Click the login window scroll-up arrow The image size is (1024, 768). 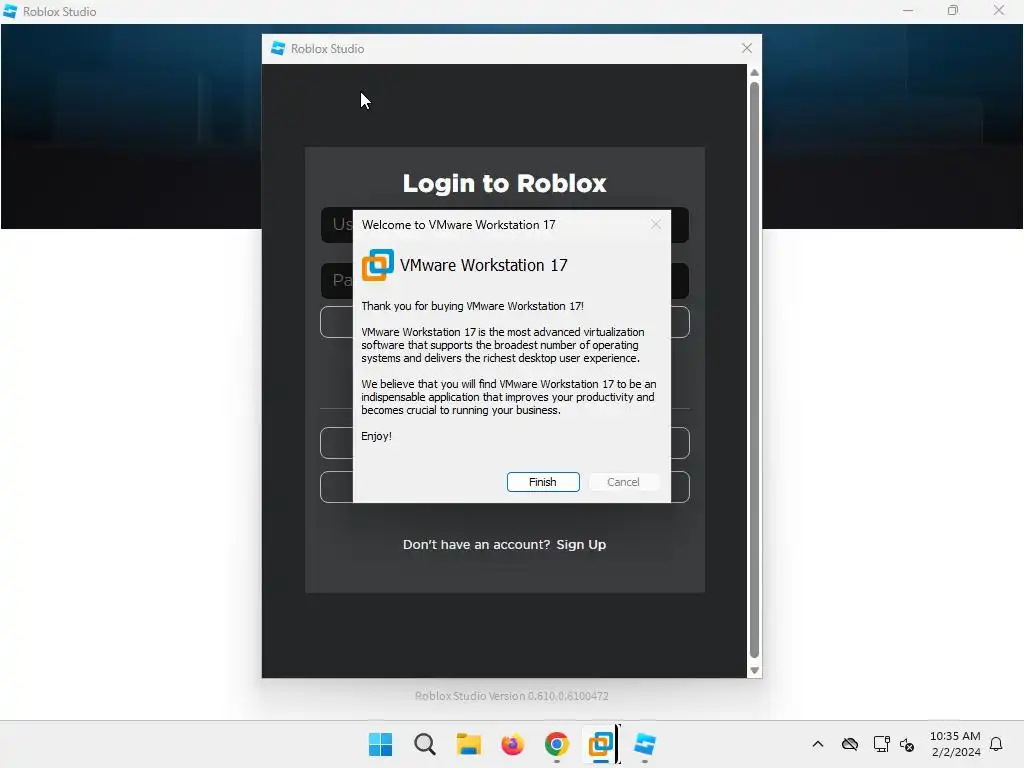tap(754, 72)
